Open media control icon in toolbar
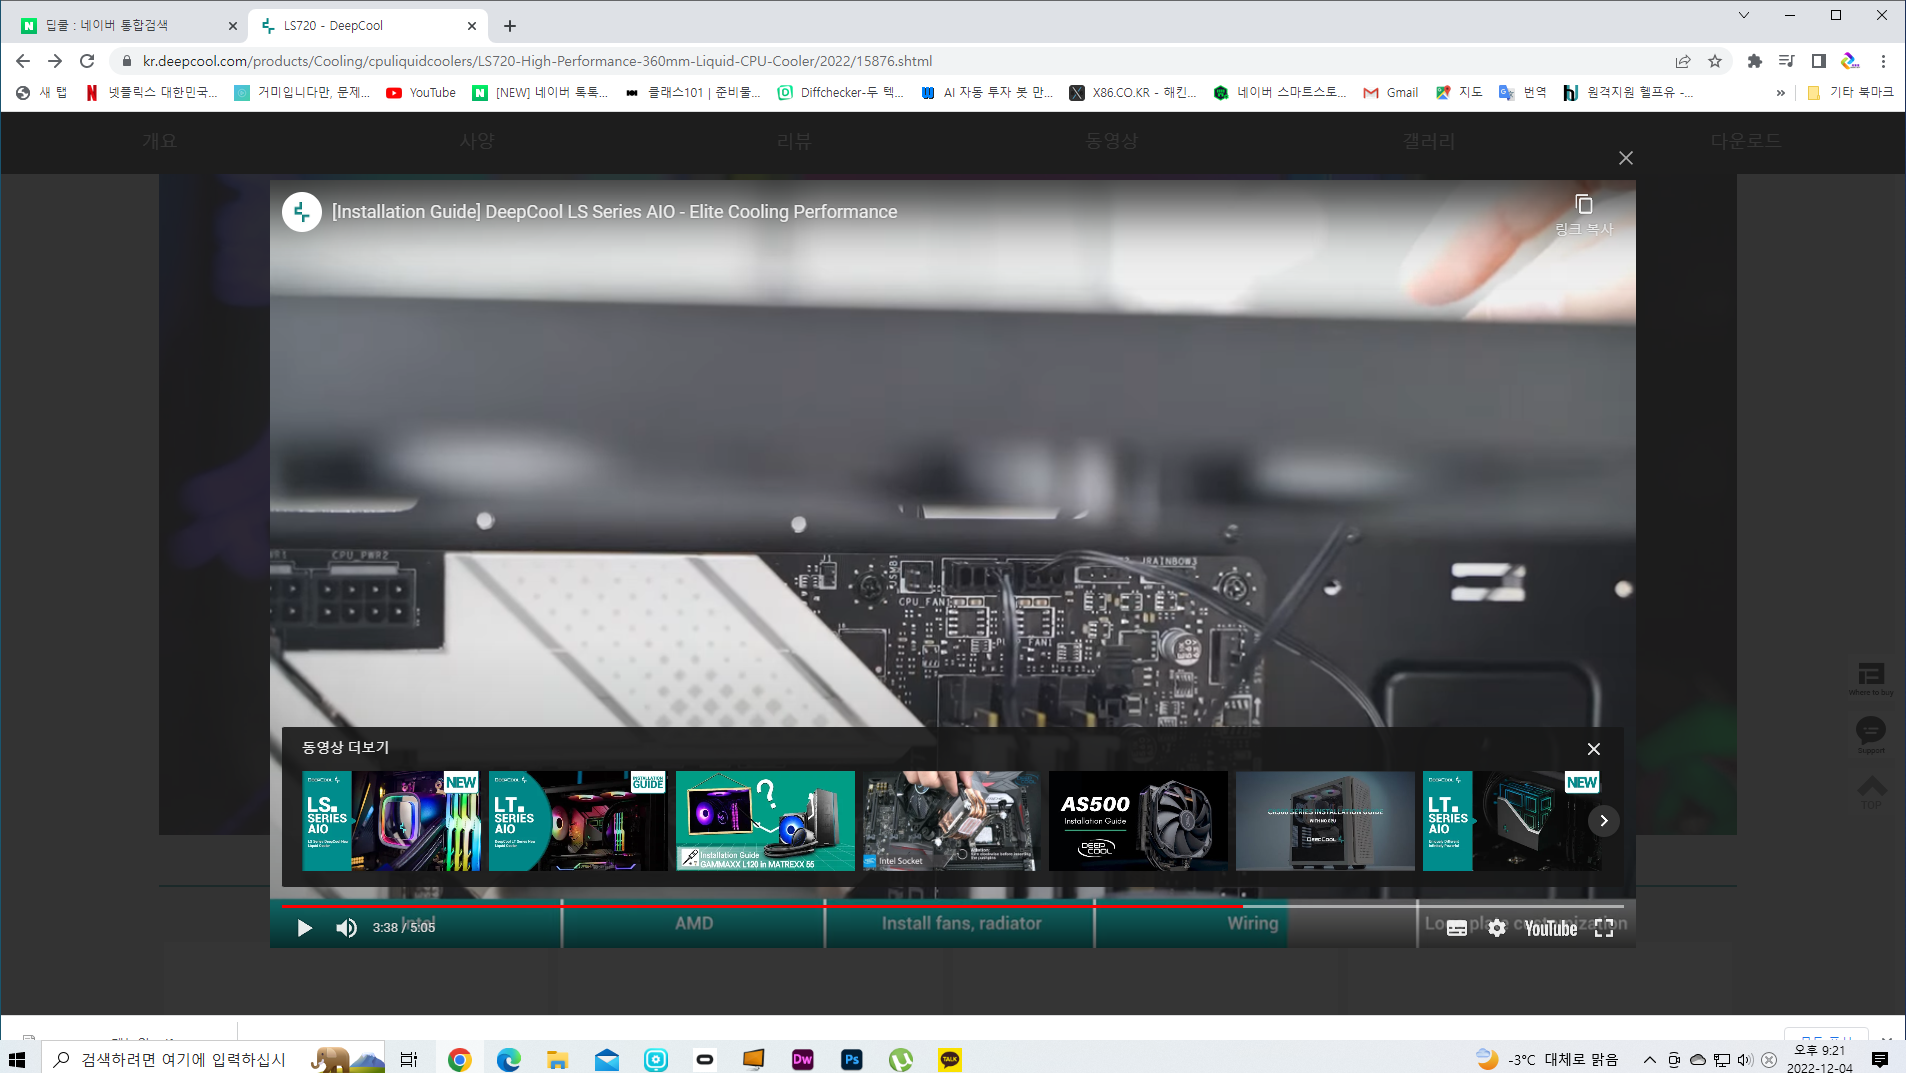The image size is (1906, 1073). coord(1786,61)
